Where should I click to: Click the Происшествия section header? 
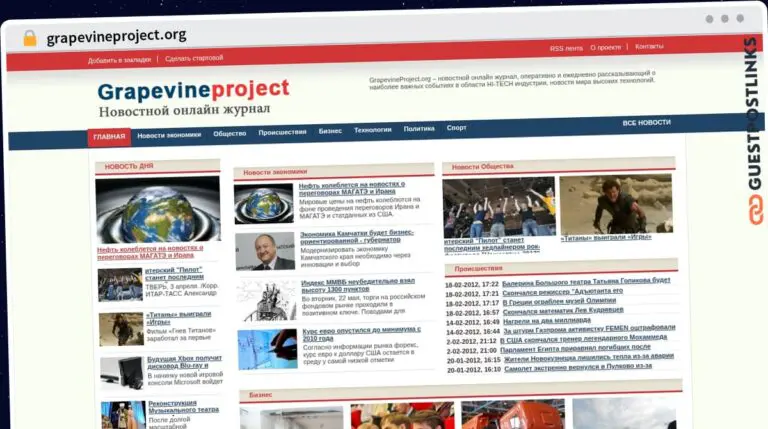coord(561,267)
